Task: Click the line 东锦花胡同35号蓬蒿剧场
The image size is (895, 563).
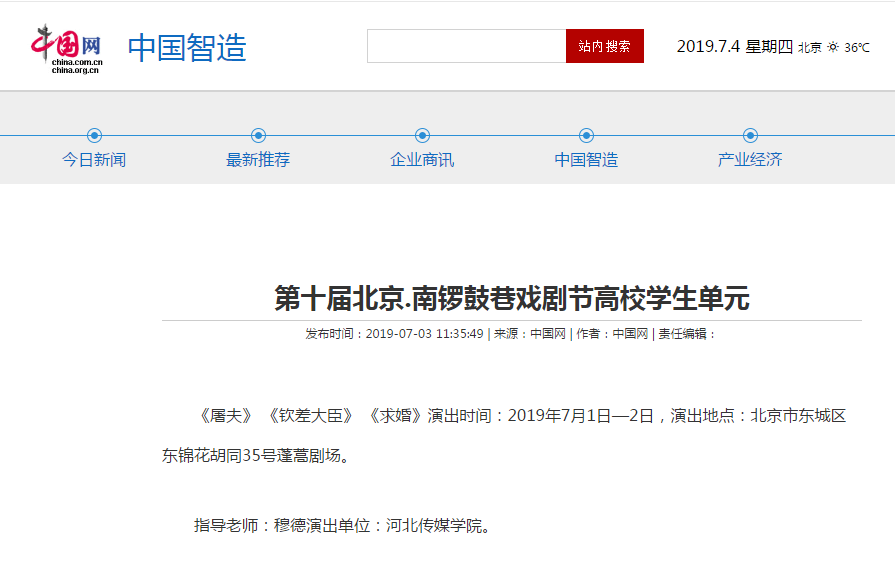Action: click(x=255, y=456)
